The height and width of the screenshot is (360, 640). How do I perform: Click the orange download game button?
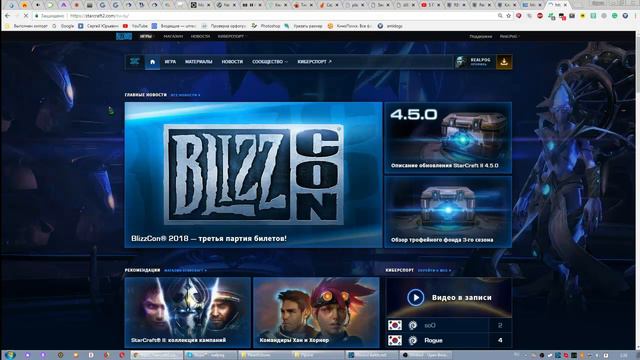coord(504,62)
